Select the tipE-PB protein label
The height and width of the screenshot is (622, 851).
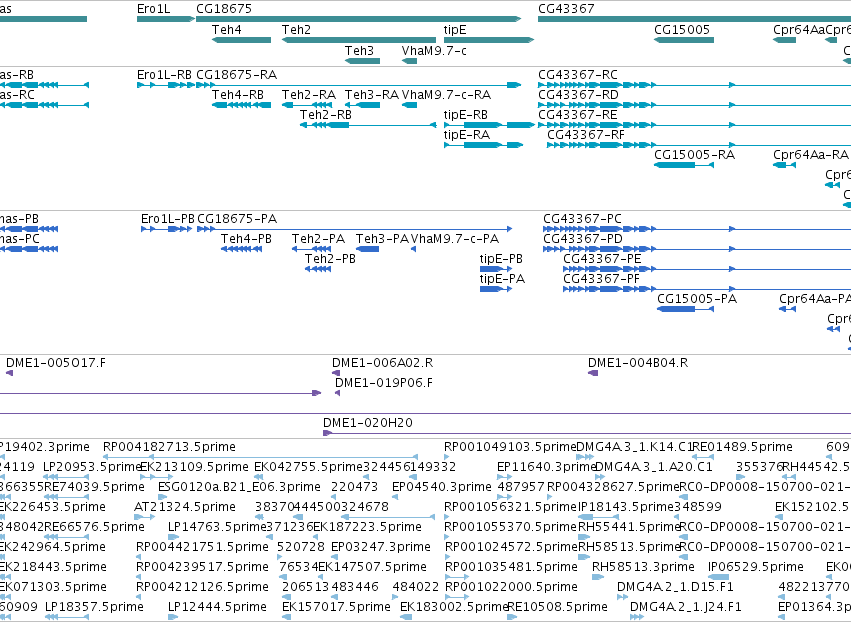point(501,259)
